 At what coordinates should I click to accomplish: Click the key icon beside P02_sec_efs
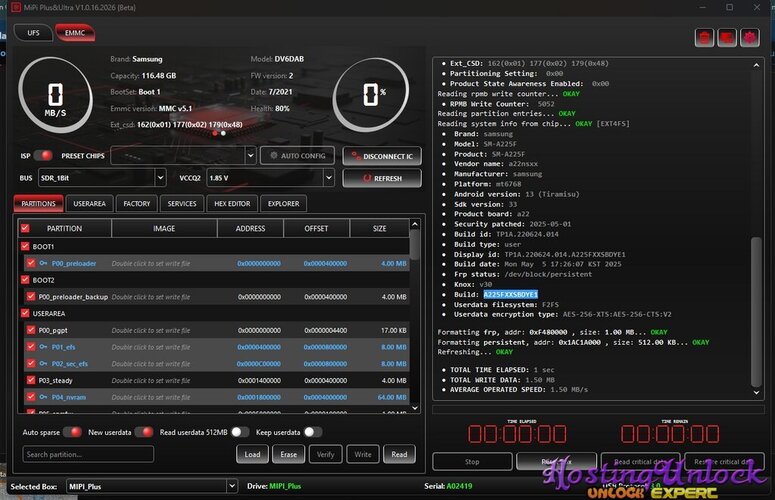click(x=43, y=364)
